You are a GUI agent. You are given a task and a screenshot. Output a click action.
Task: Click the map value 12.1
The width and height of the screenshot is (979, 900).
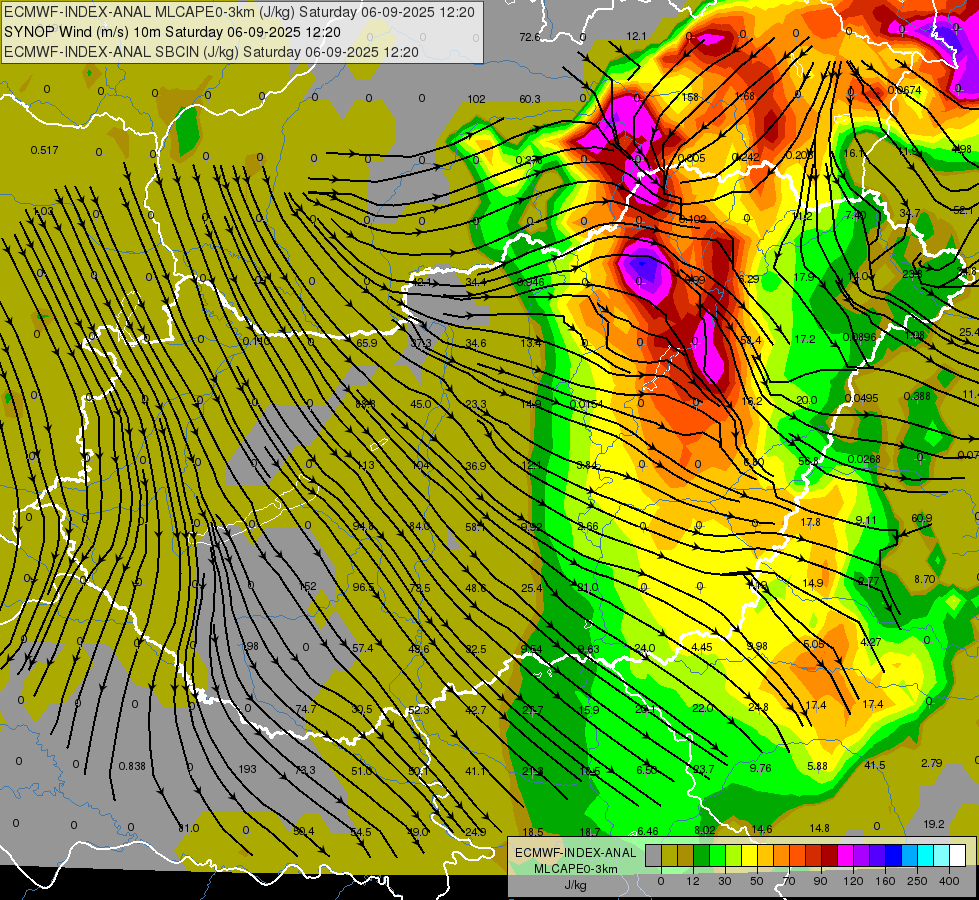coord(636,36)
